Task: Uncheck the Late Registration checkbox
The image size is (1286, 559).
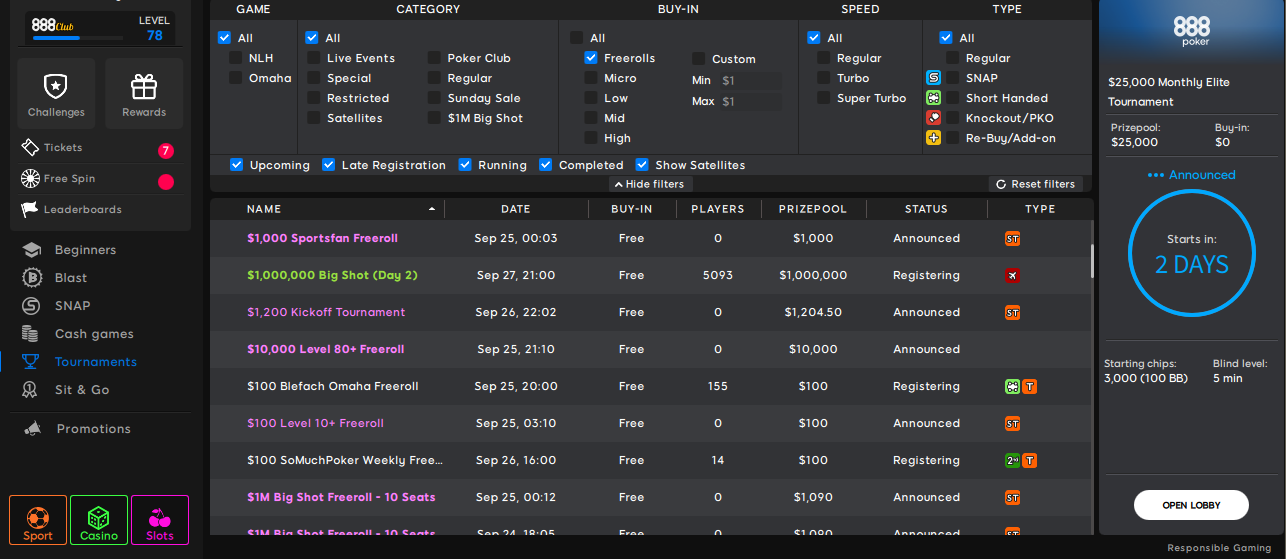Action: click(x=329, y=165)
